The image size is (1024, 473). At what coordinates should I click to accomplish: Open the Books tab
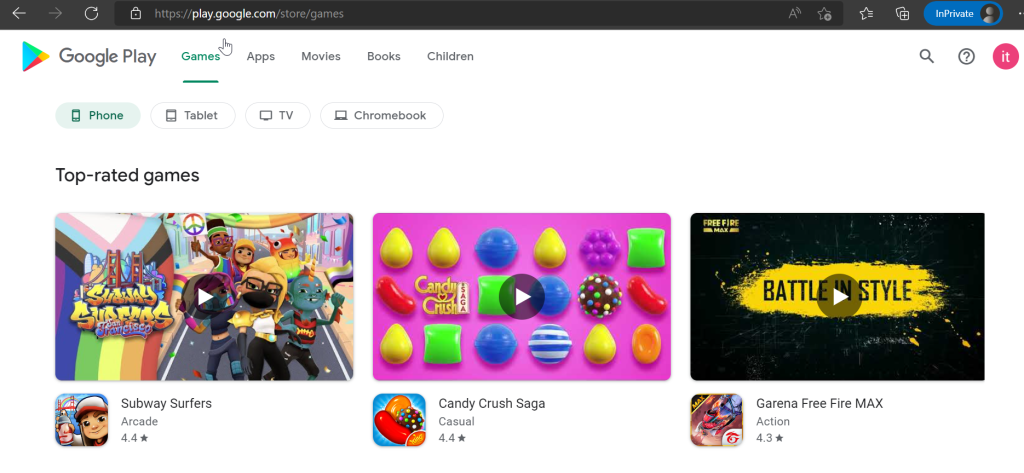click(383, 56)
